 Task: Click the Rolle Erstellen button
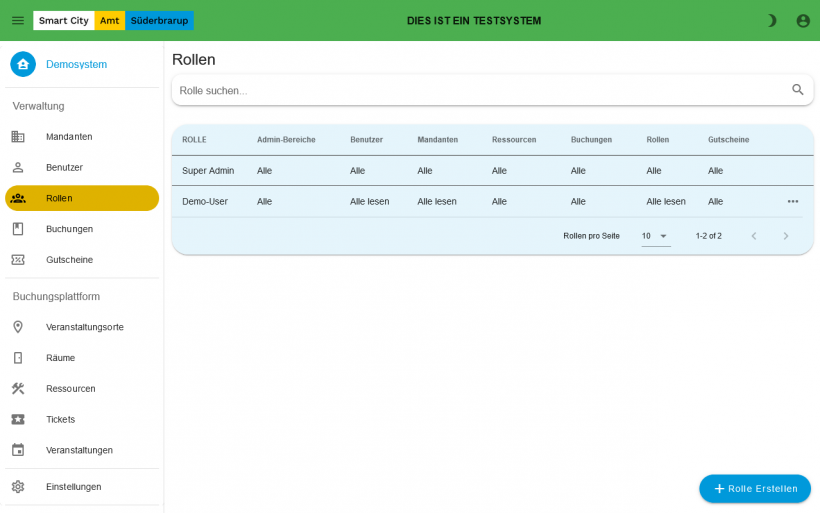[754, 489]
